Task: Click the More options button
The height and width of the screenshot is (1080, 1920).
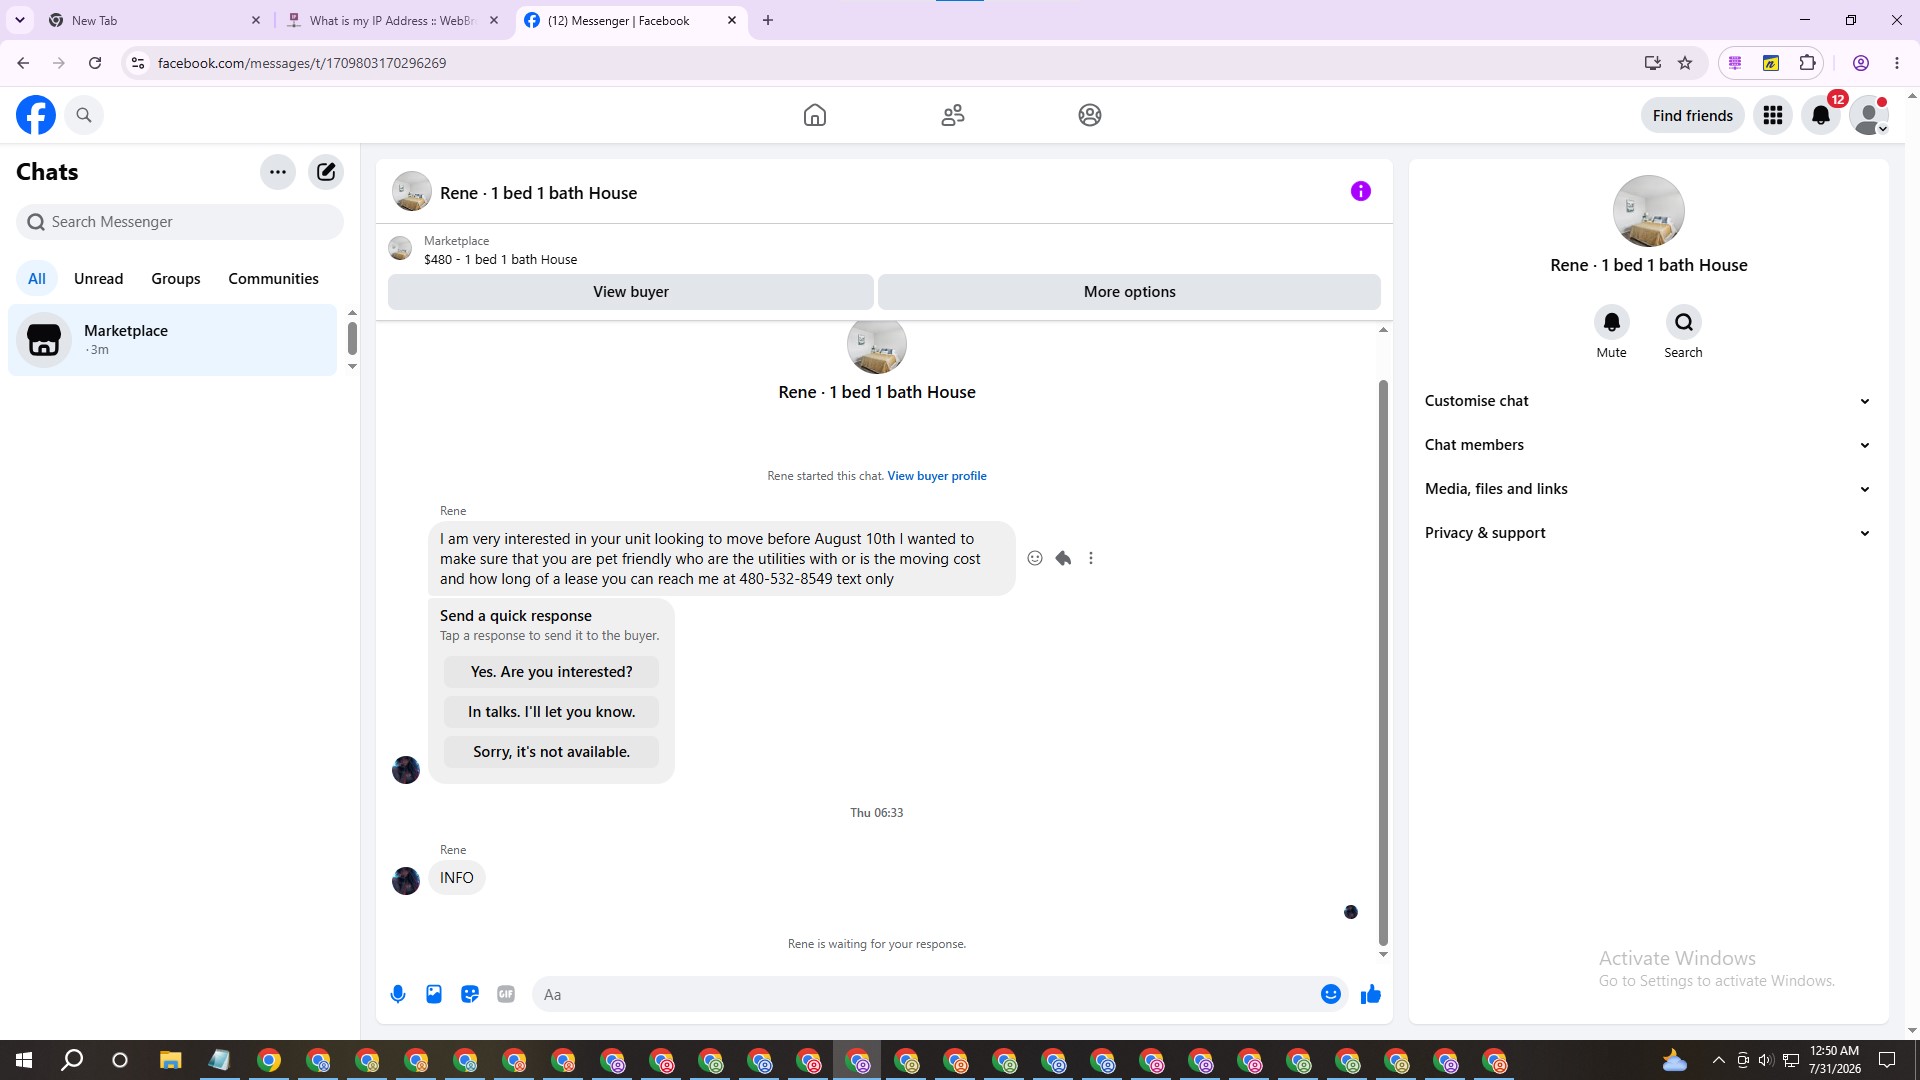Action: click(x=1130, y=292)
